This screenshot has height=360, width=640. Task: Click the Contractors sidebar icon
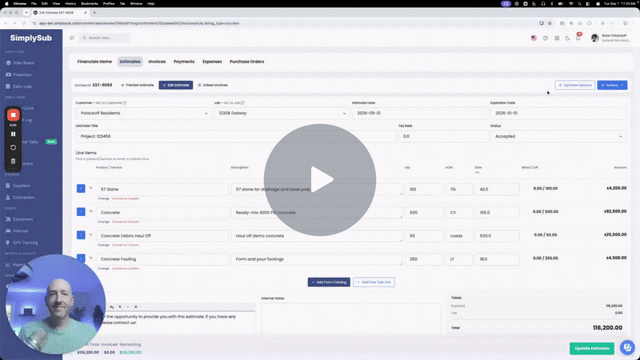tap(8, 198)
